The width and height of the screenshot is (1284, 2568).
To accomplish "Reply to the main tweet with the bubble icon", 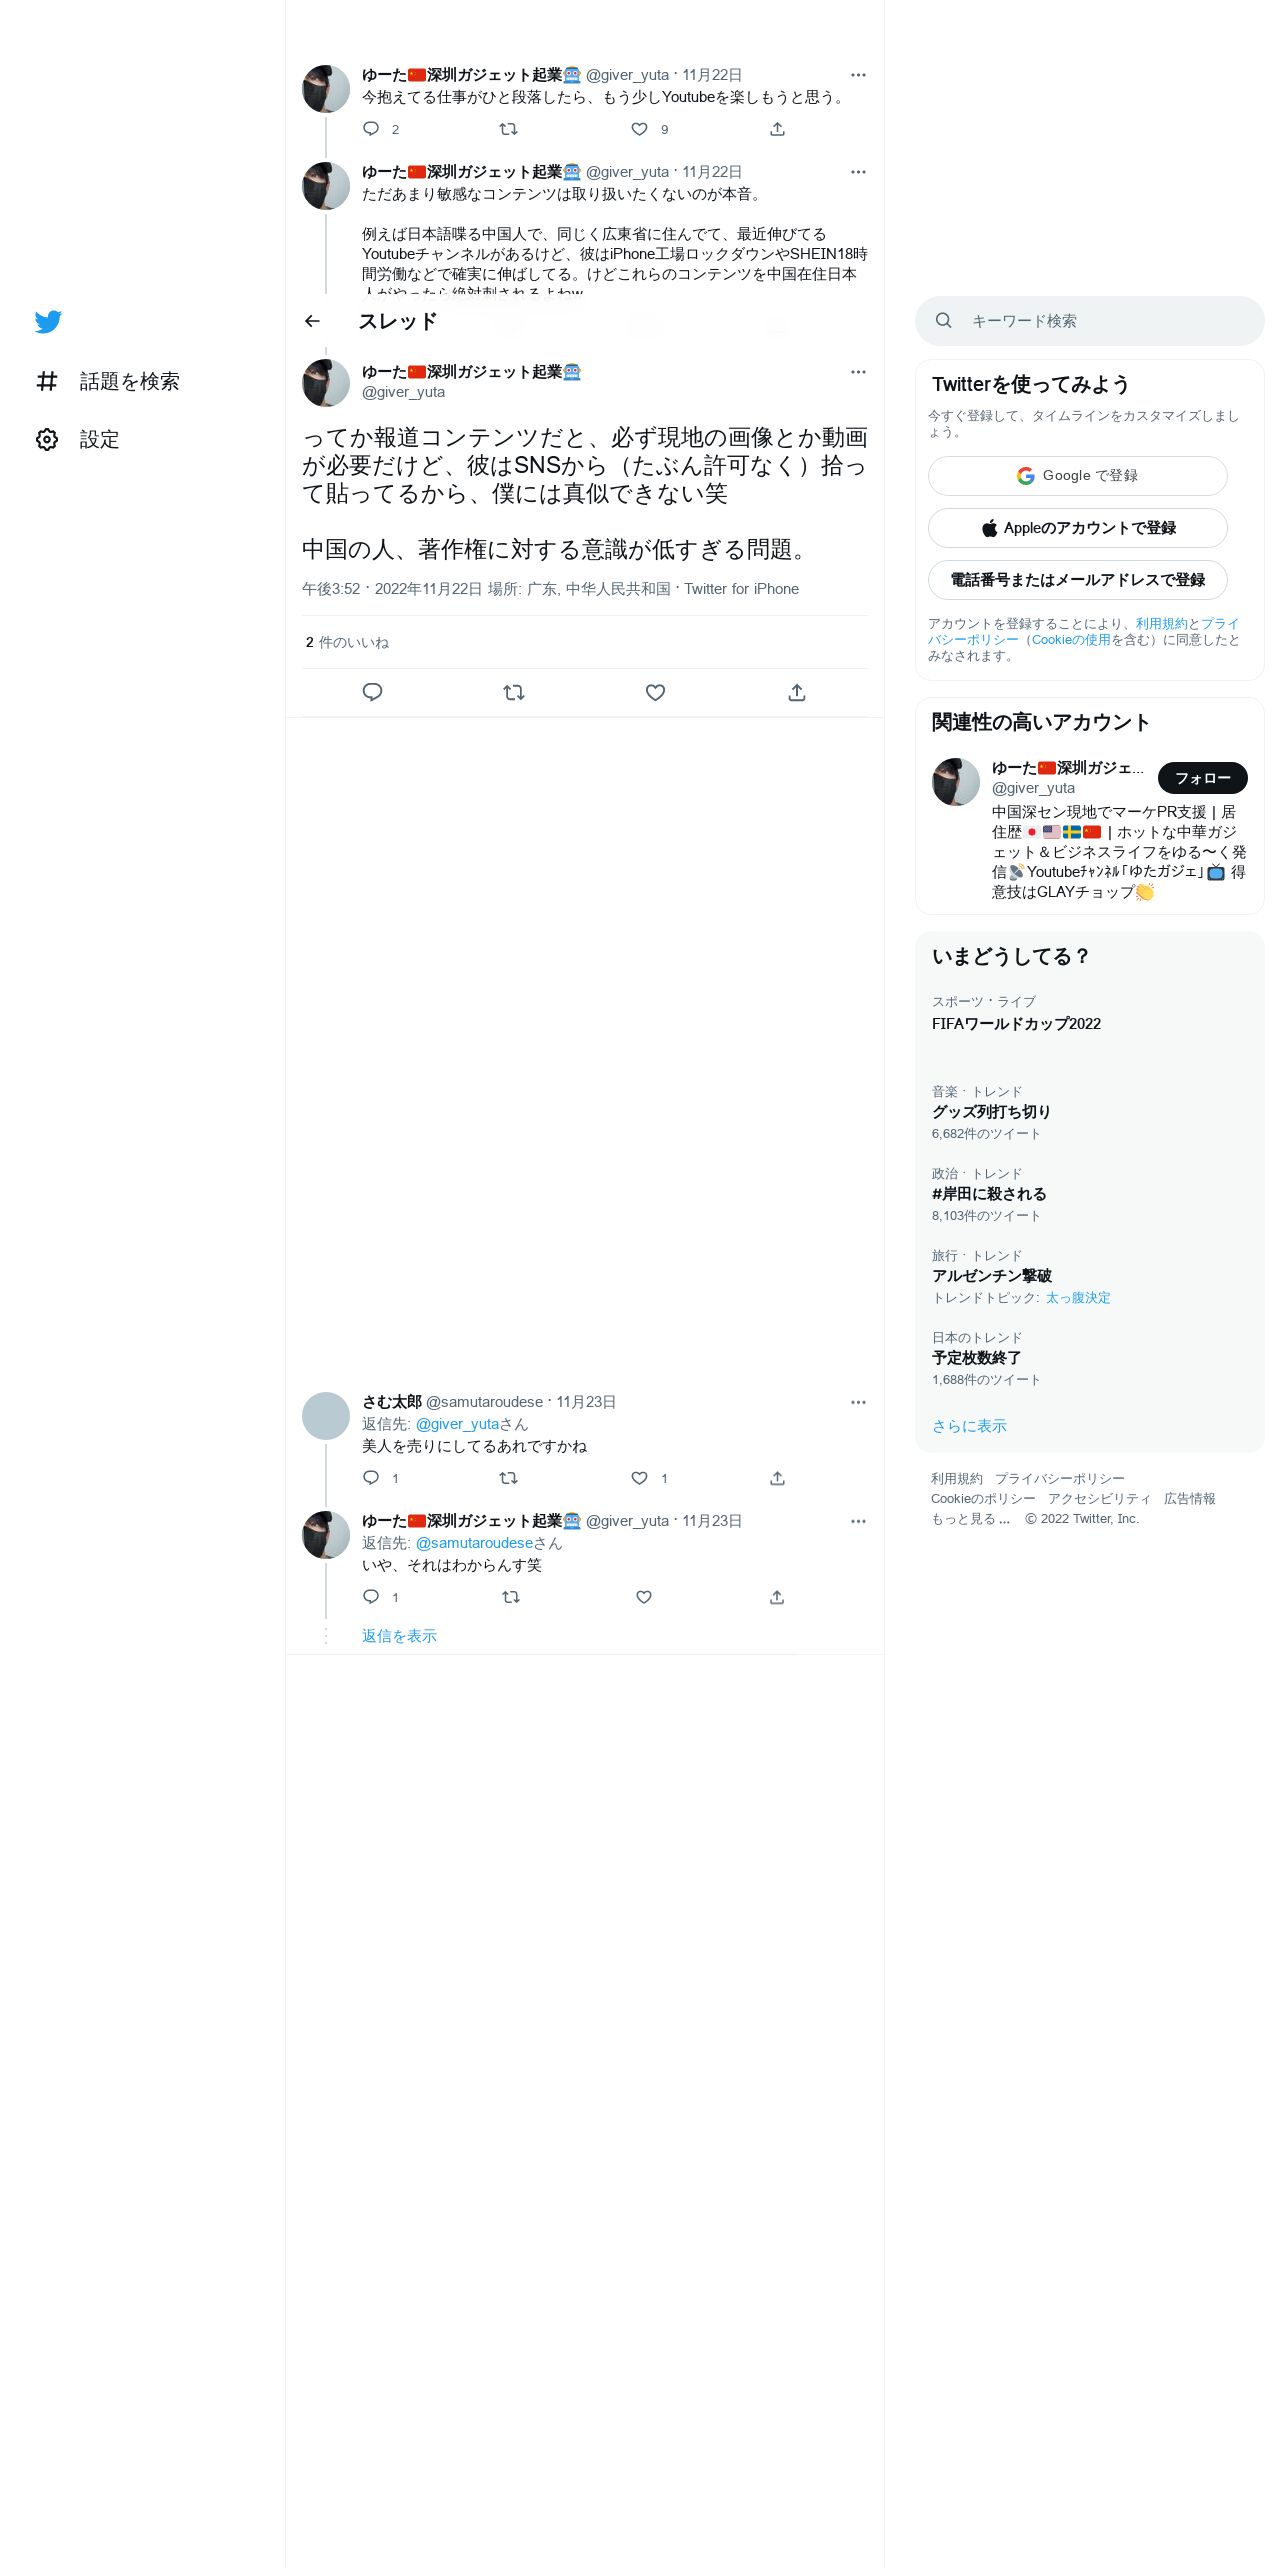I will coord(372,692).
